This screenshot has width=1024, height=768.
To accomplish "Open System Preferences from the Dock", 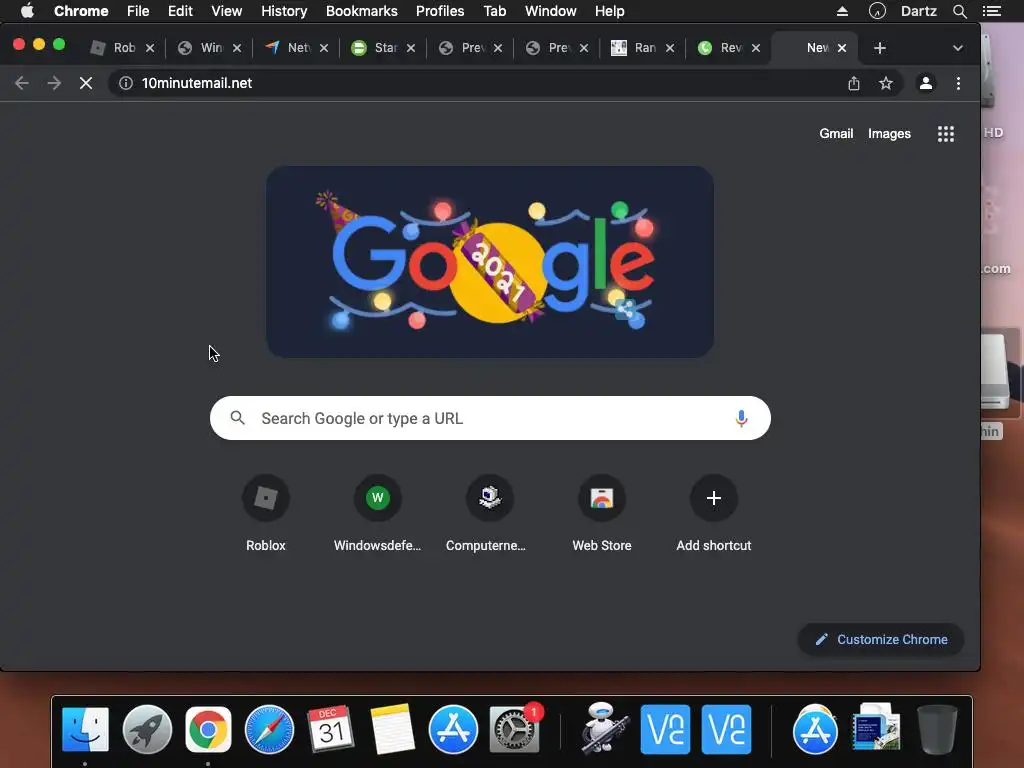I will (x=515, y=729).
